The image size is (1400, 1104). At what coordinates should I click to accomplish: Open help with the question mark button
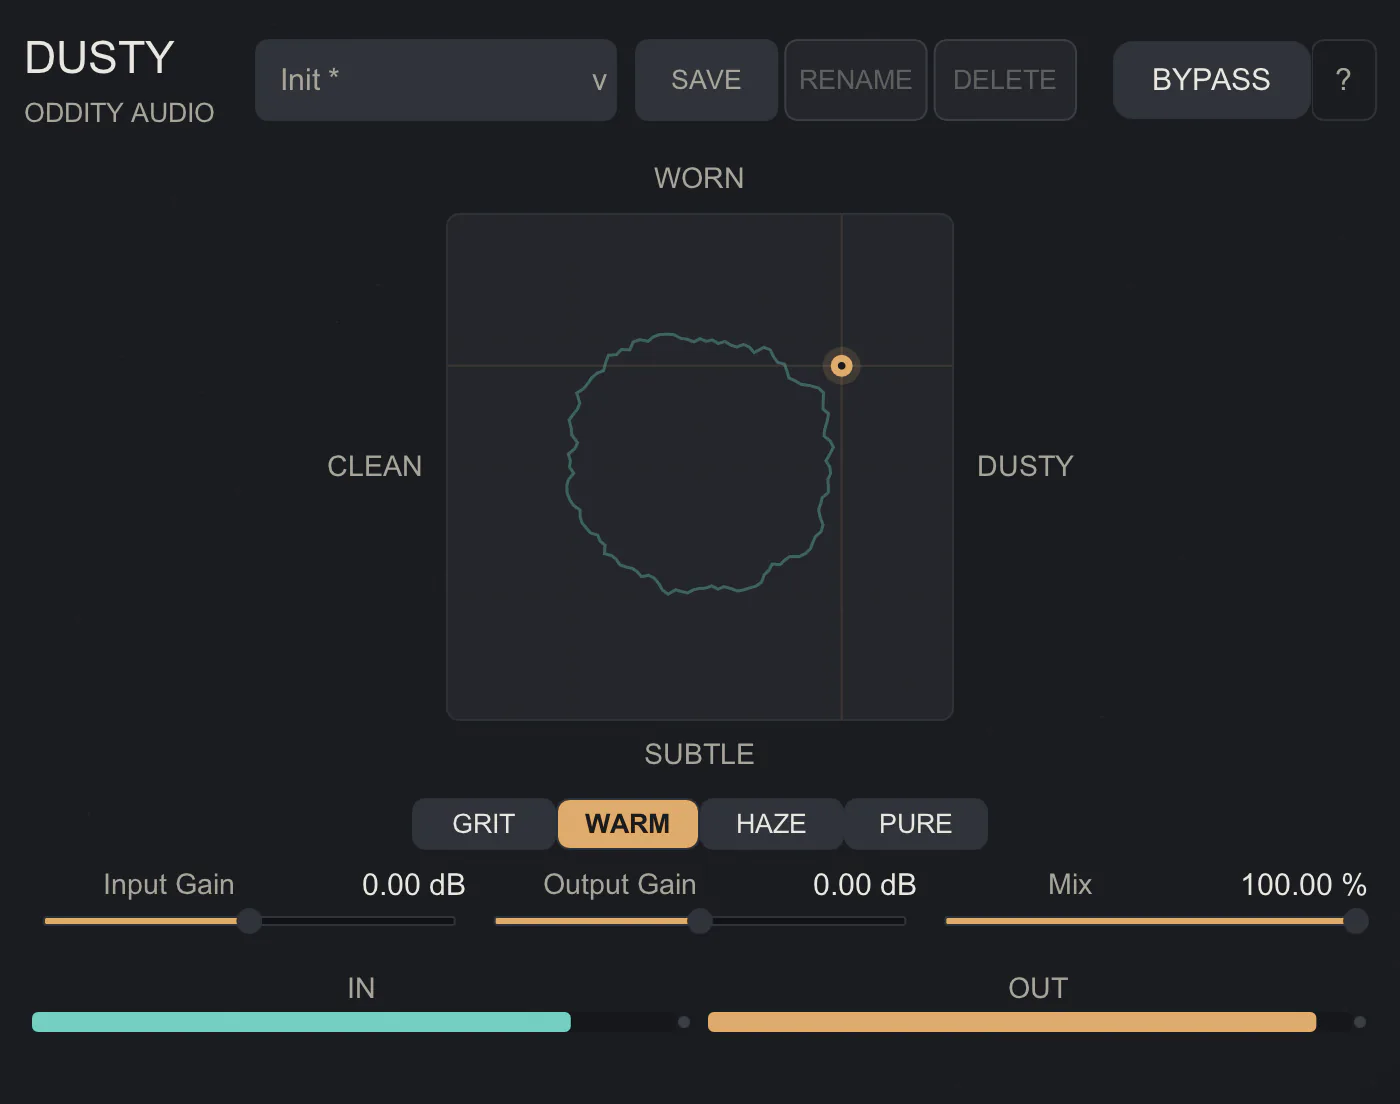pos(1344,80)
